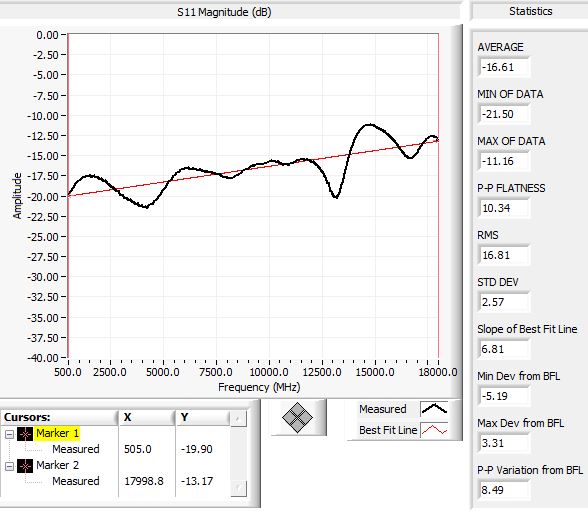Click the Best Fit Line legend sample

(434, 430)
